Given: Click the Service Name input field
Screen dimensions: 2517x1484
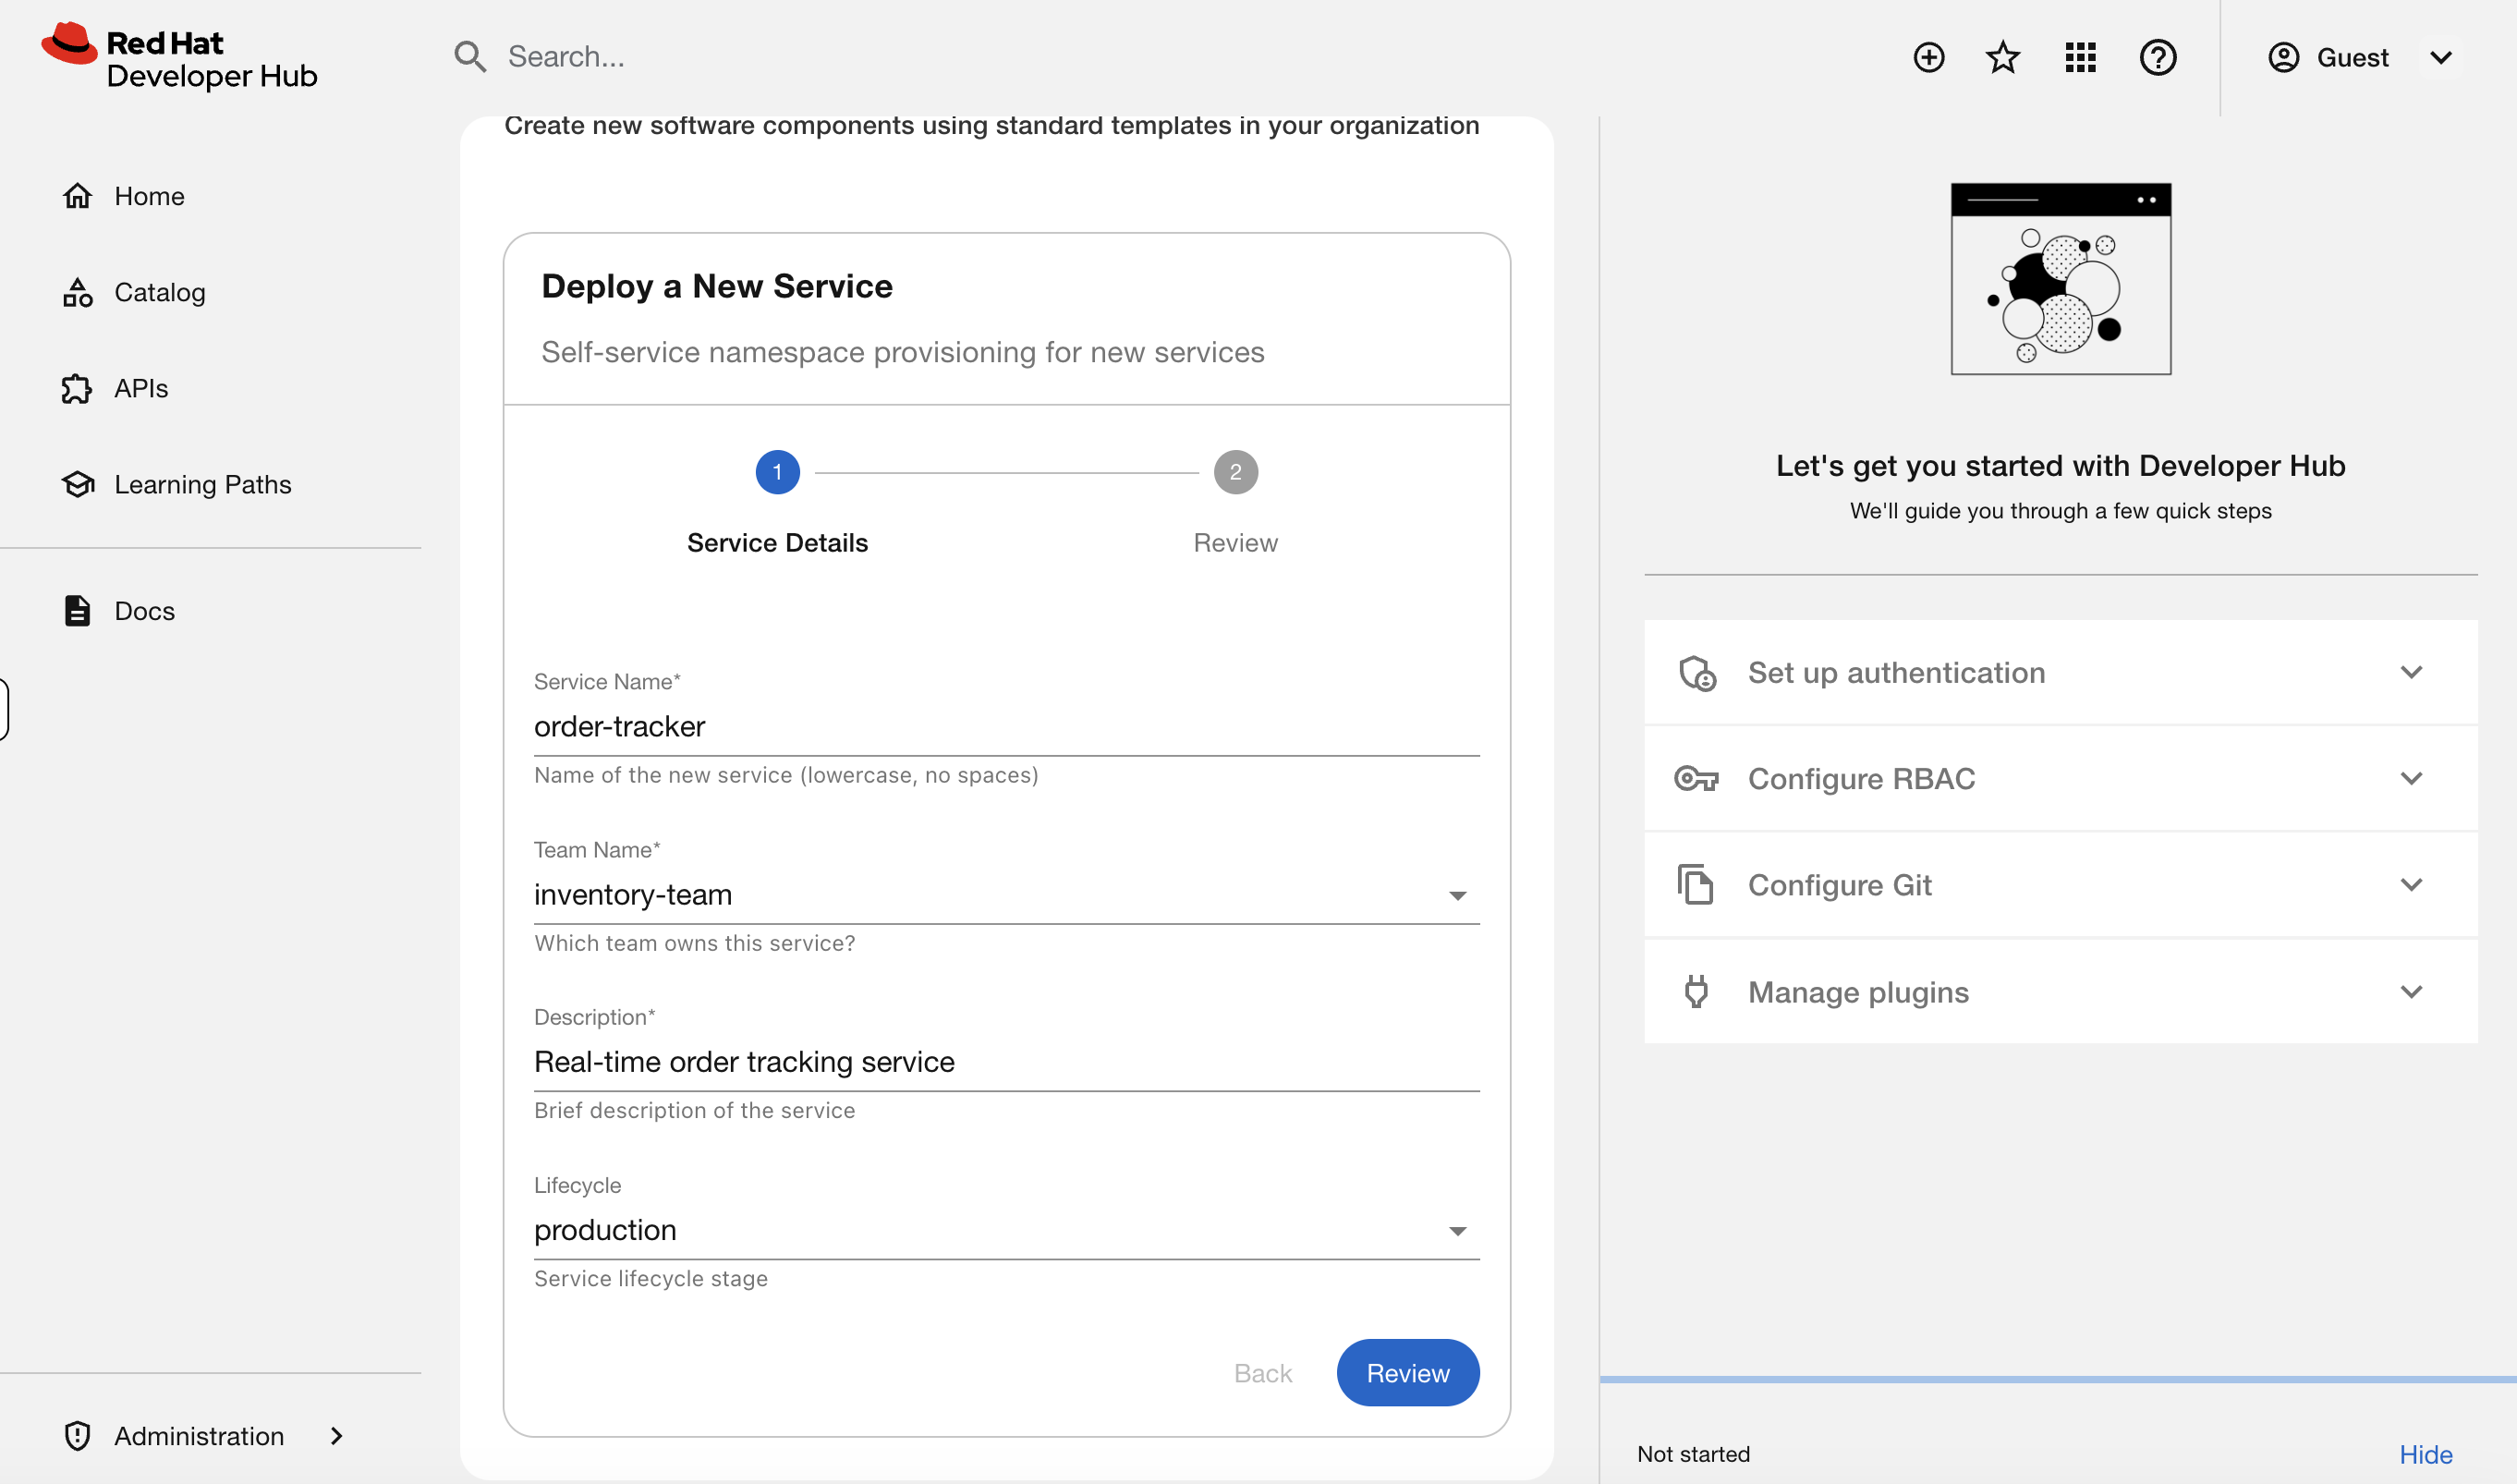Looking at the screenshot, I should [1006, 727].
